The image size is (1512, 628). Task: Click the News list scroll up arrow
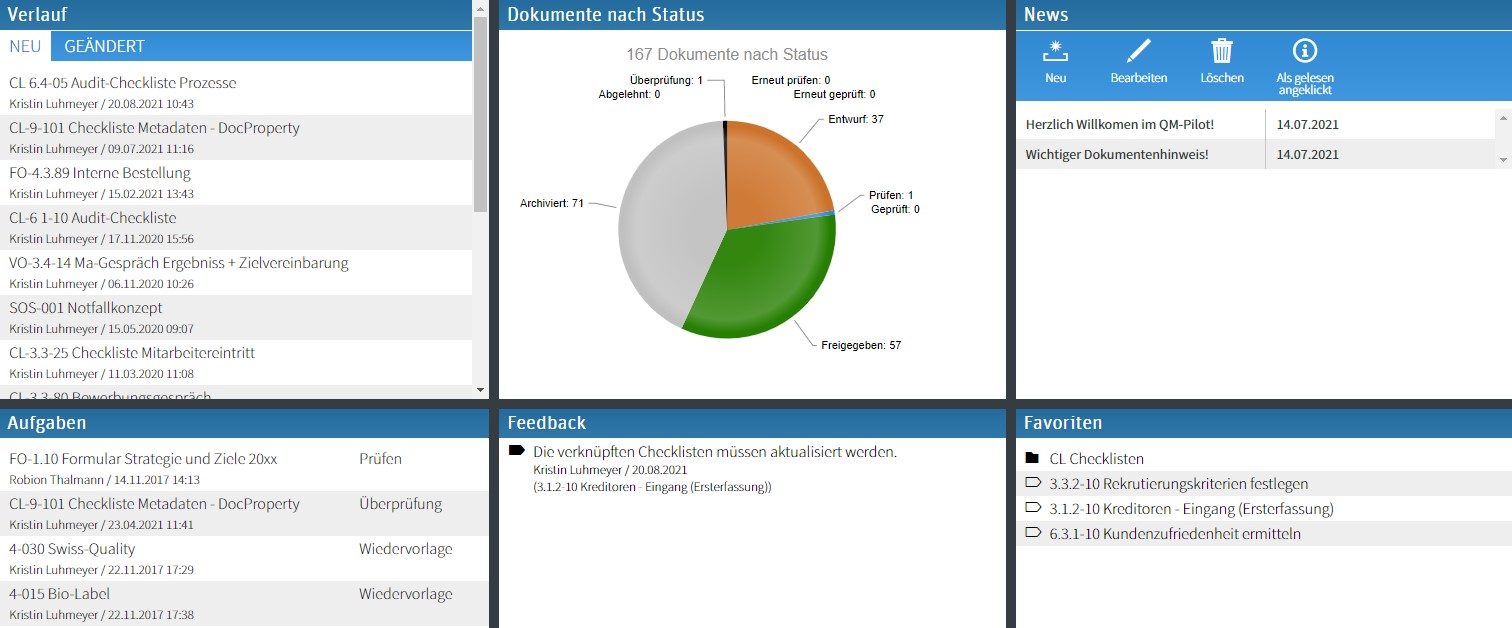pyautogui.click(x=1503, y=118)
